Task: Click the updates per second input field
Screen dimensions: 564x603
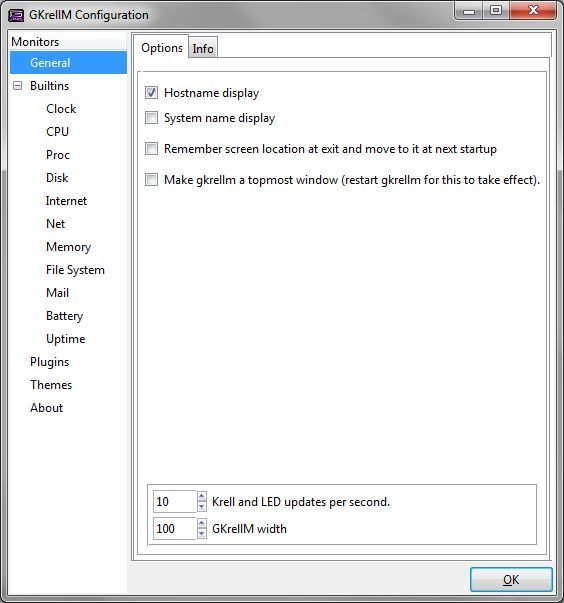Action: (175, 501)
